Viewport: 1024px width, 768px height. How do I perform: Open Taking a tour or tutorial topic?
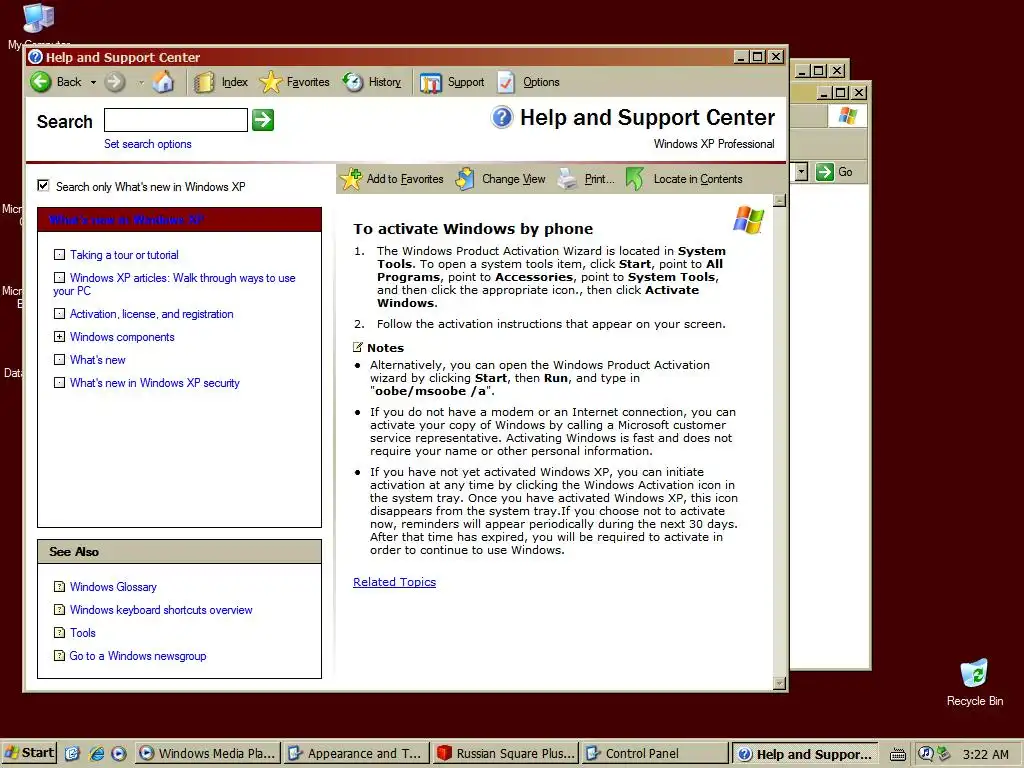tap(124, 255)
